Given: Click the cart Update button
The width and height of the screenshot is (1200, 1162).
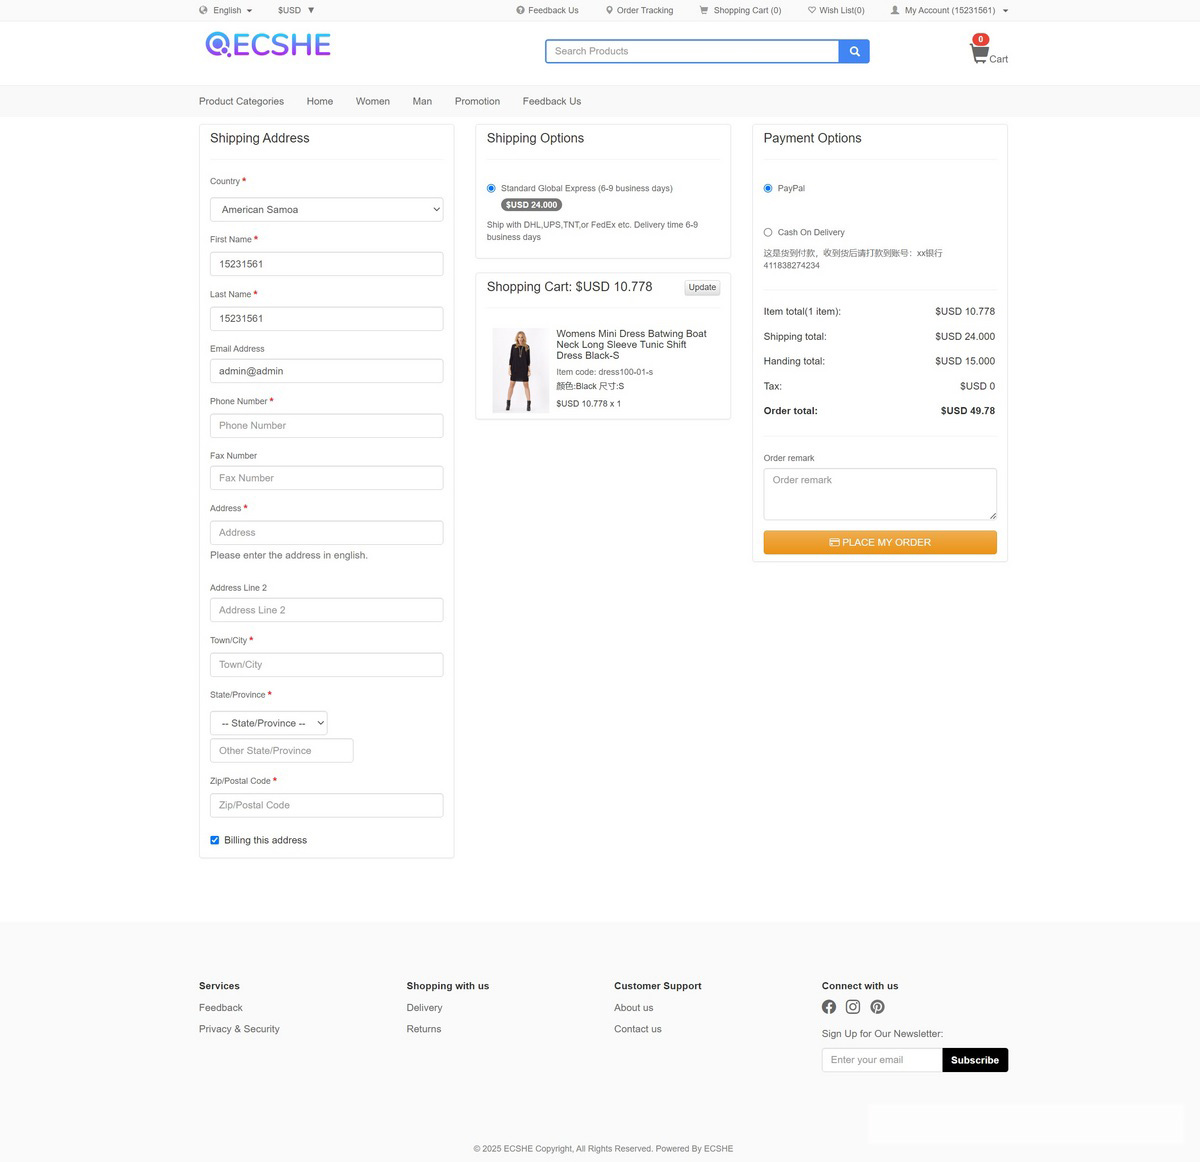Looking at the screenshot, I should pyautogui.click(x=702, y=287).
